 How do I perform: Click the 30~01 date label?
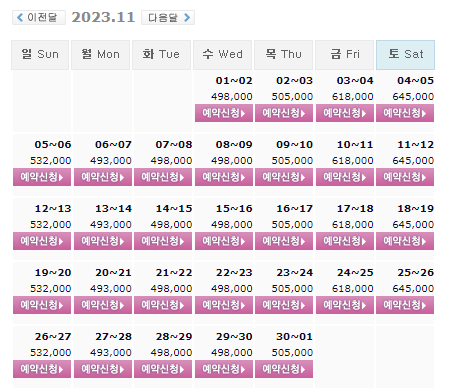[x=294, y=337]
